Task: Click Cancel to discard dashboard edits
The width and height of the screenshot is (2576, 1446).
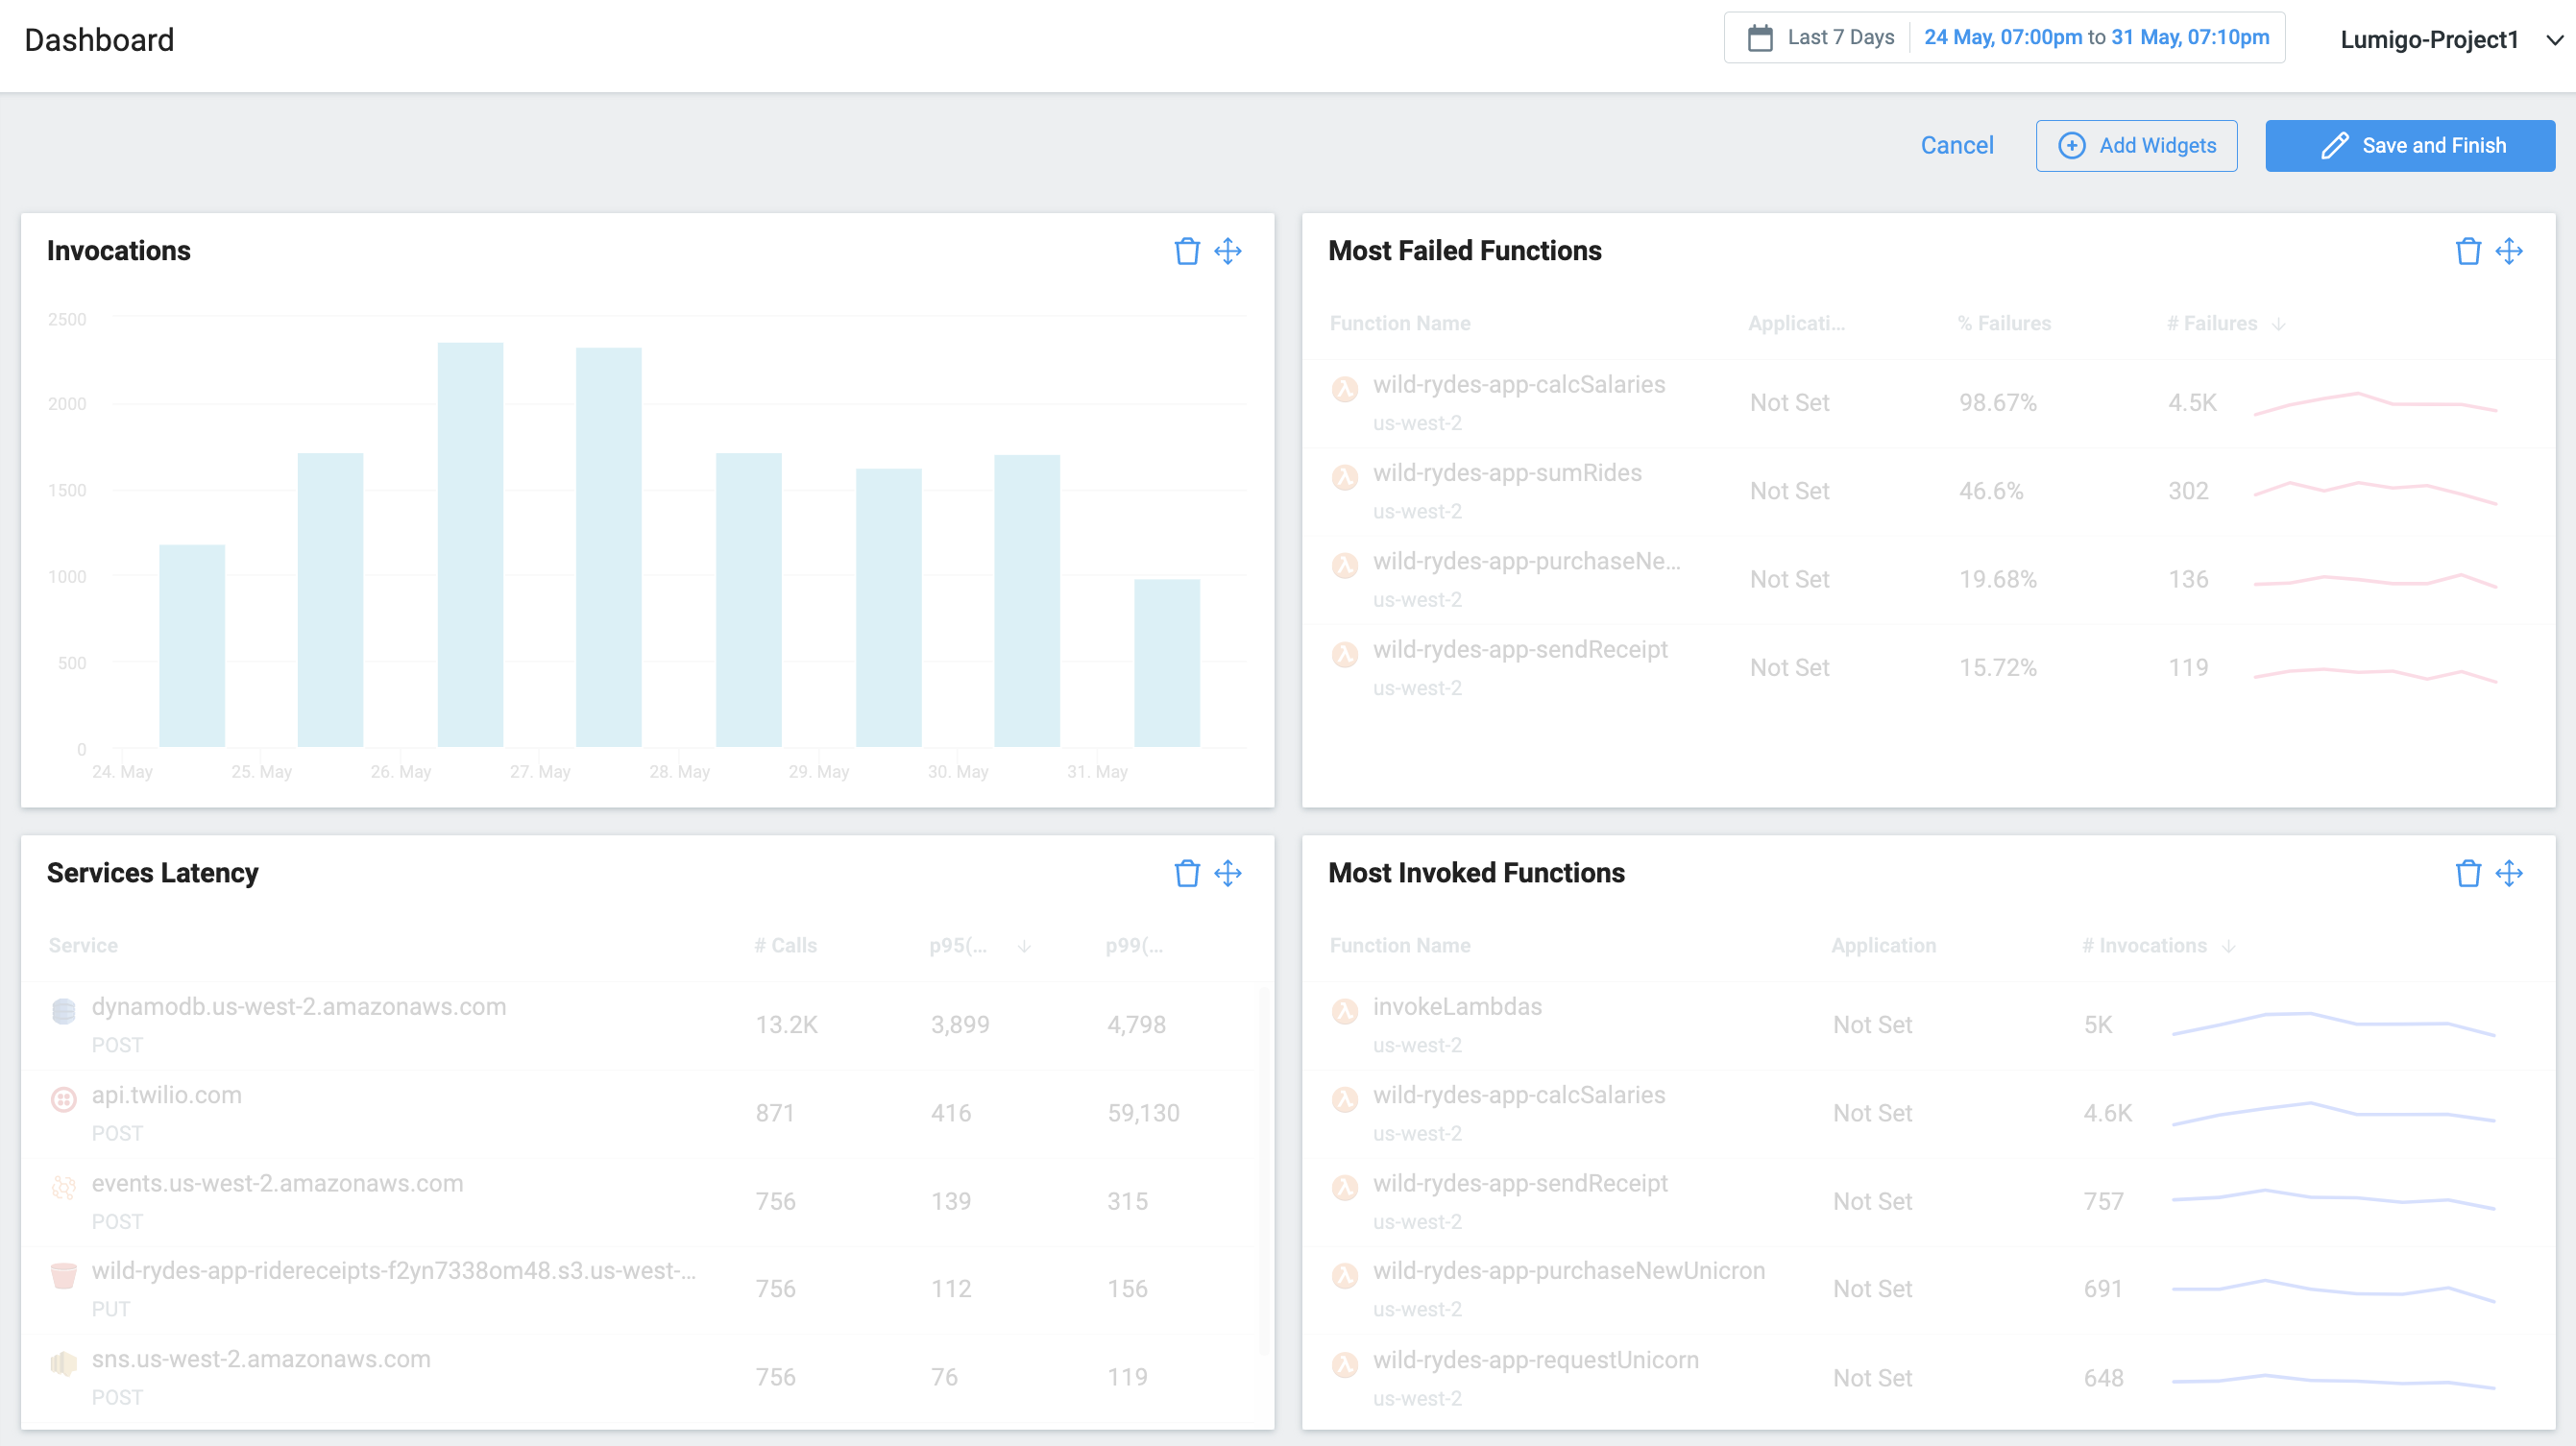Action: click(1956, 146)
